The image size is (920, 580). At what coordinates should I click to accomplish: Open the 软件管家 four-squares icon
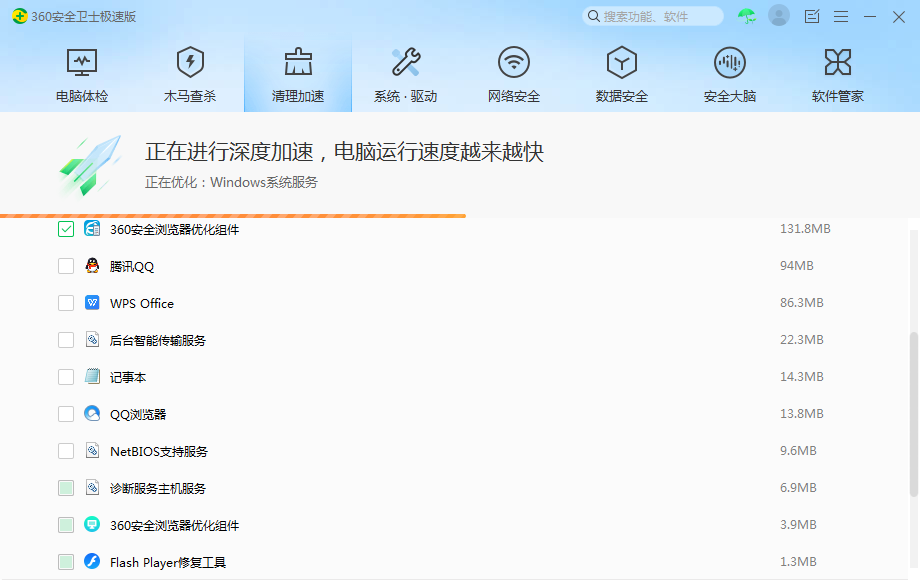pyautogui.click(x=838, y=62)
